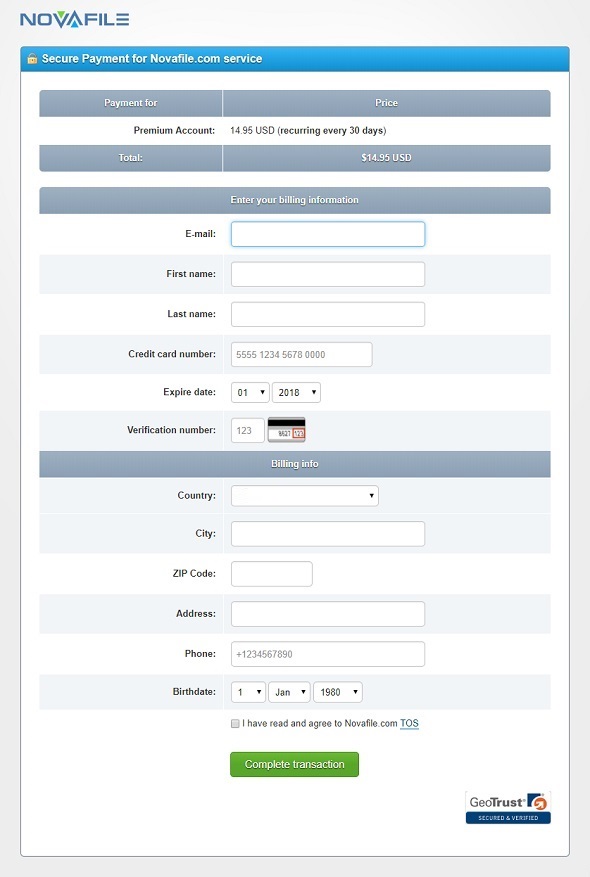Open the birthdate day dropdown

coord(248,692)
